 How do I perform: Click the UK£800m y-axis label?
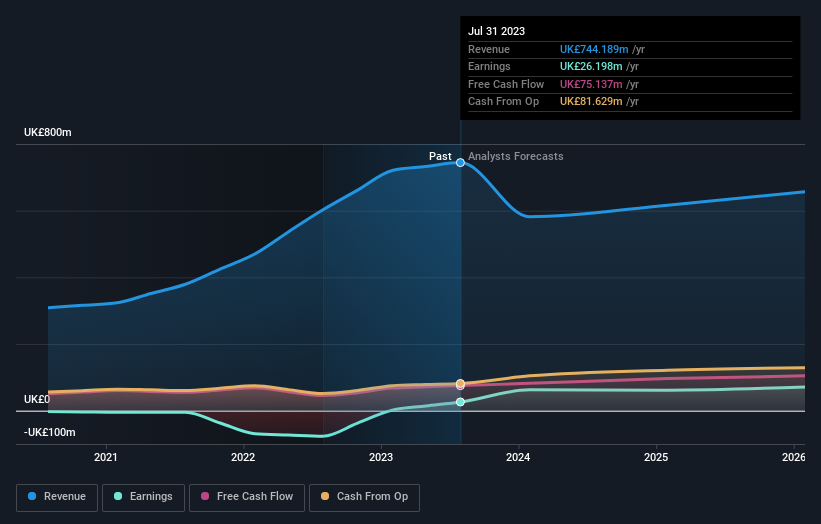click(48, 132)
